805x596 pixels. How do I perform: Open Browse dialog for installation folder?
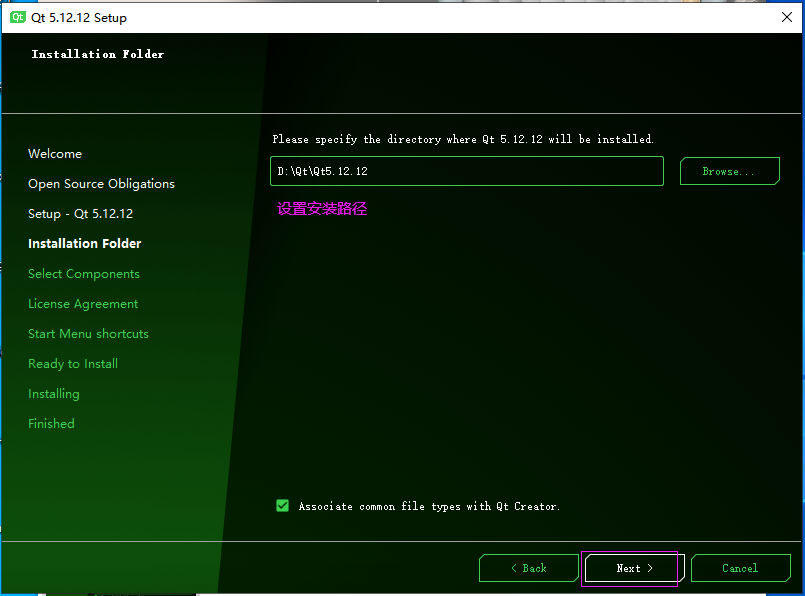(730, 171)
